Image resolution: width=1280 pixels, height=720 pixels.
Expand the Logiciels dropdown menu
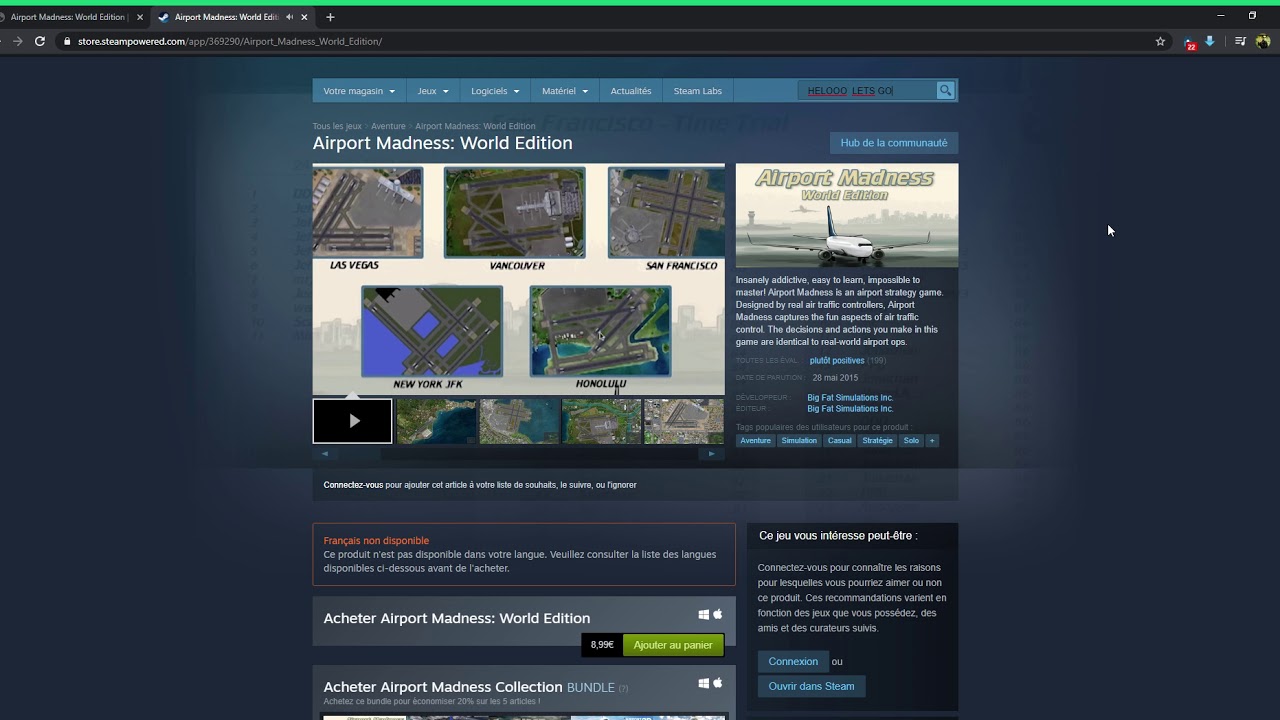tap(495, 91)
